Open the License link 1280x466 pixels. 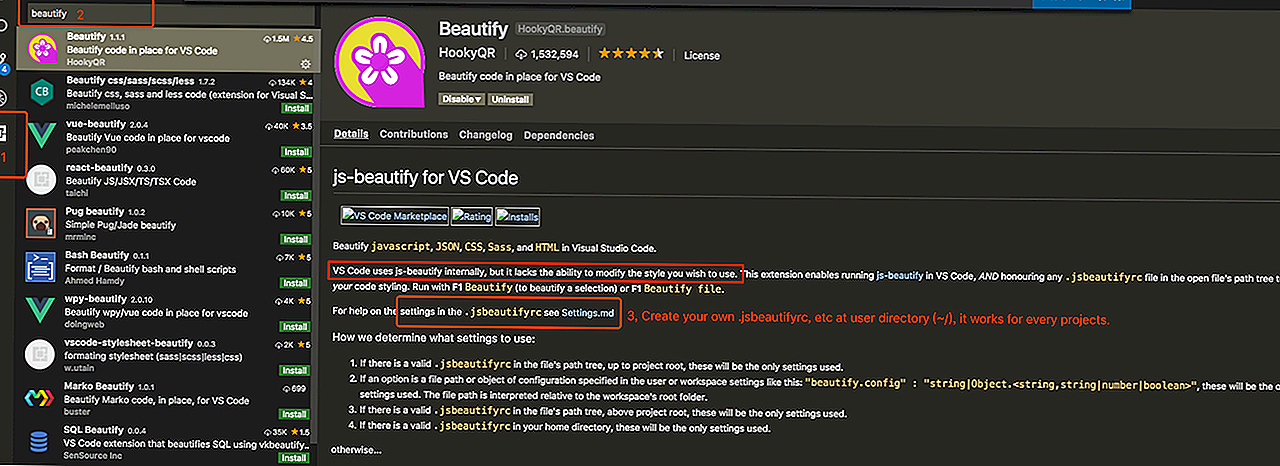pyautogui.click(x=701, y=56)
